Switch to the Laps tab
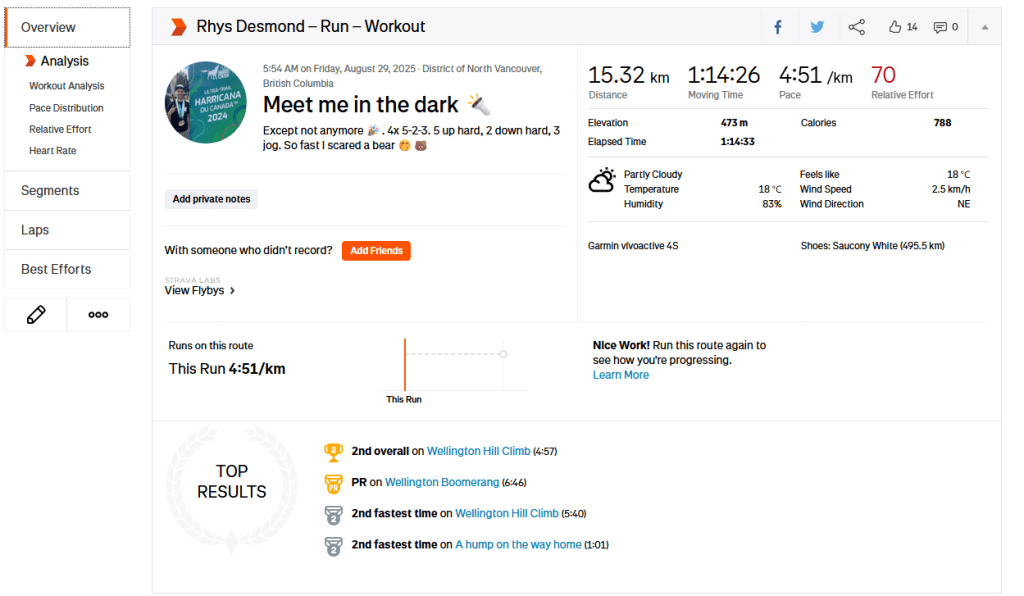The height and width of the screenshot is (596, 1024). tap(35, 230)
